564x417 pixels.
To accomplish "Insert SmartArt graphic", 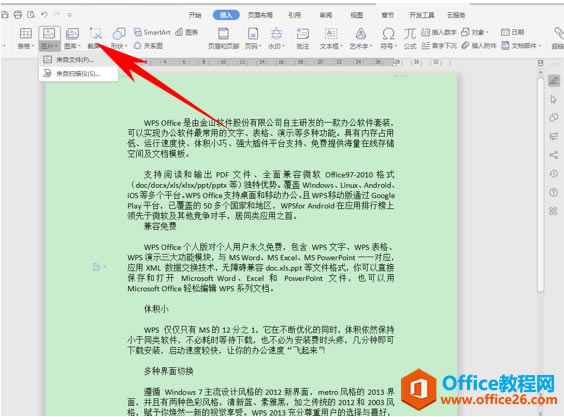I will [x=152, y=32].
